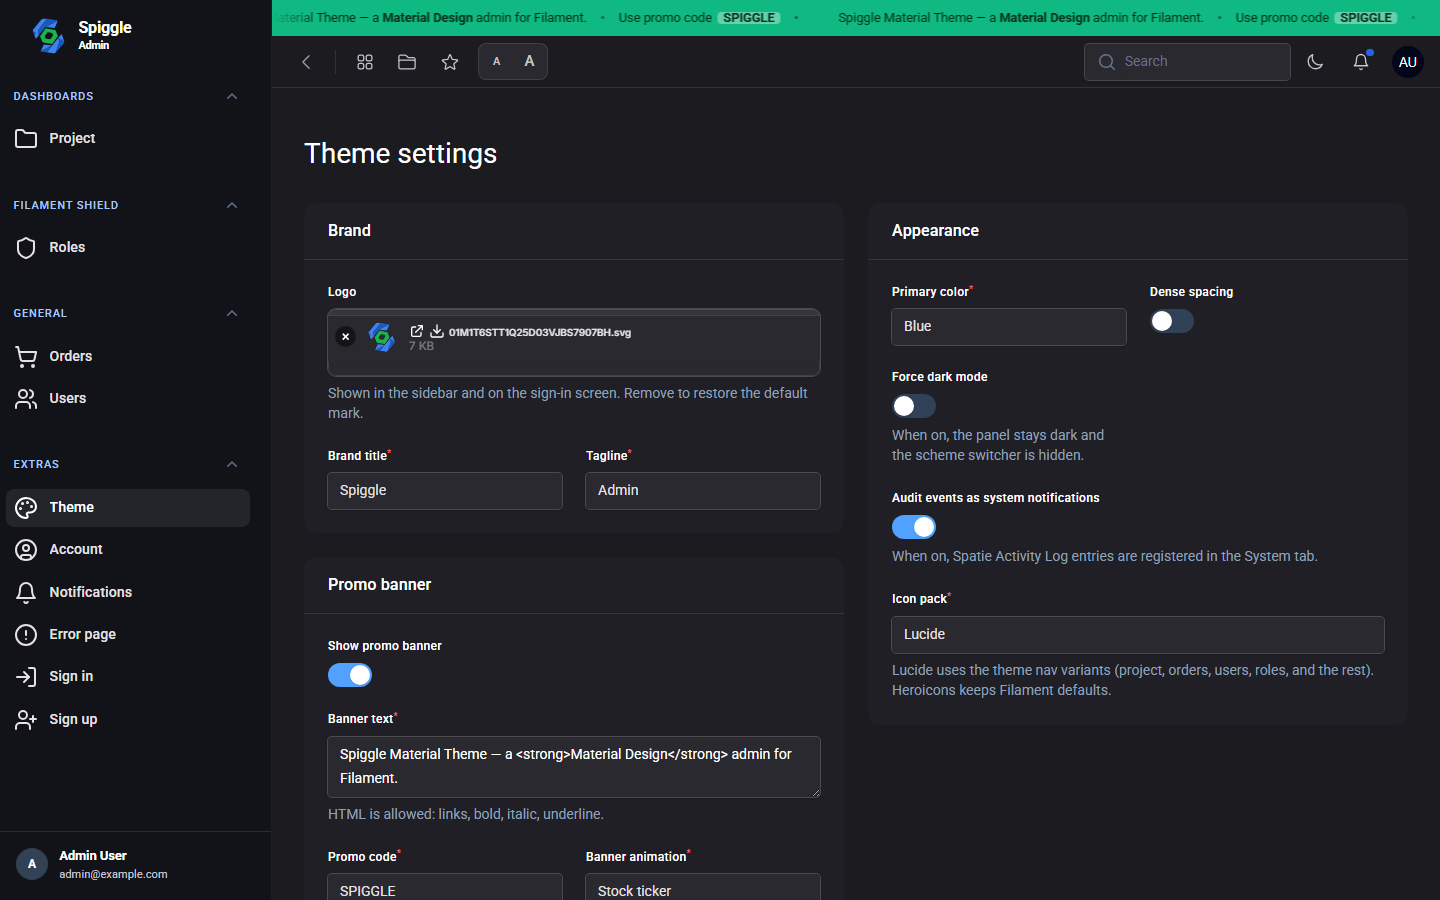Click the Users people icon
Image resolution: width=1440 pixels, height=900 pixels.
26,398
